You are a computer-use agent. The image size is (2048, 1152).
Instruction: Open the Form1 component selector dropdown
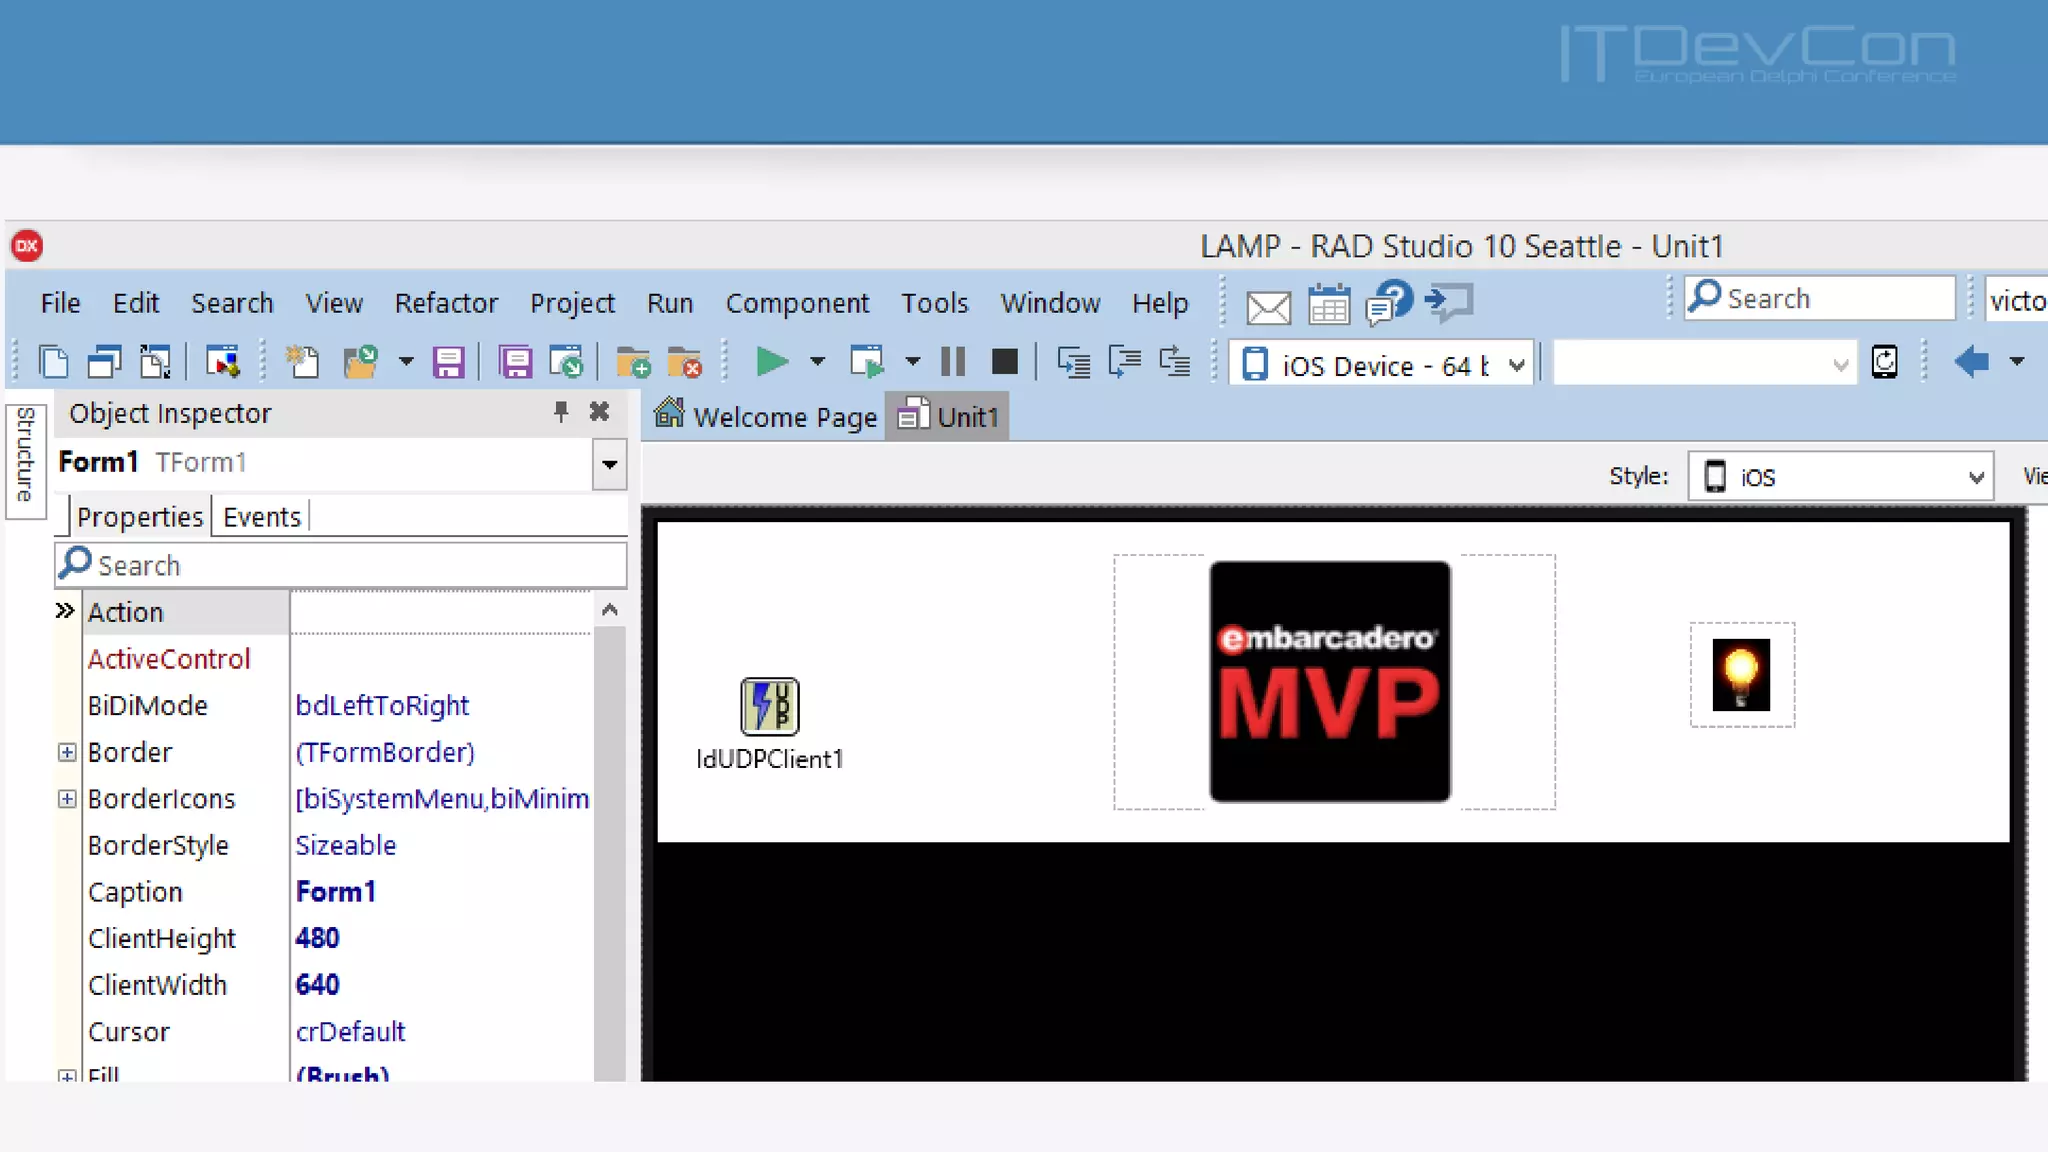click(609, 464)
